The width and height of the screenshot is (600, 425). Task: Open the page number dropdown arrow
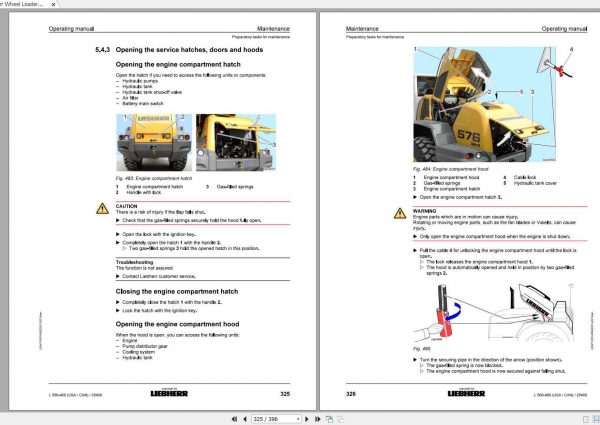[298, 419]
